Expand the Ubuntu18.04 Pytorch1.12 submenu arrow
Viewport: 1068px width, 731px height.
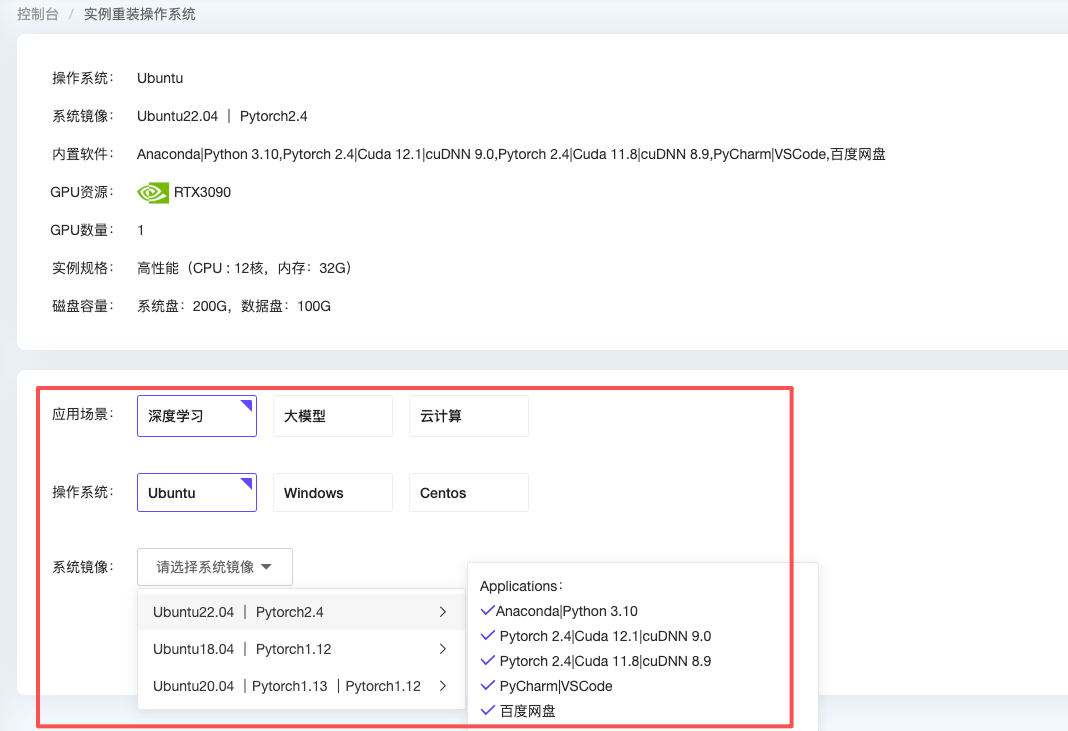click(x=443, y=649)
